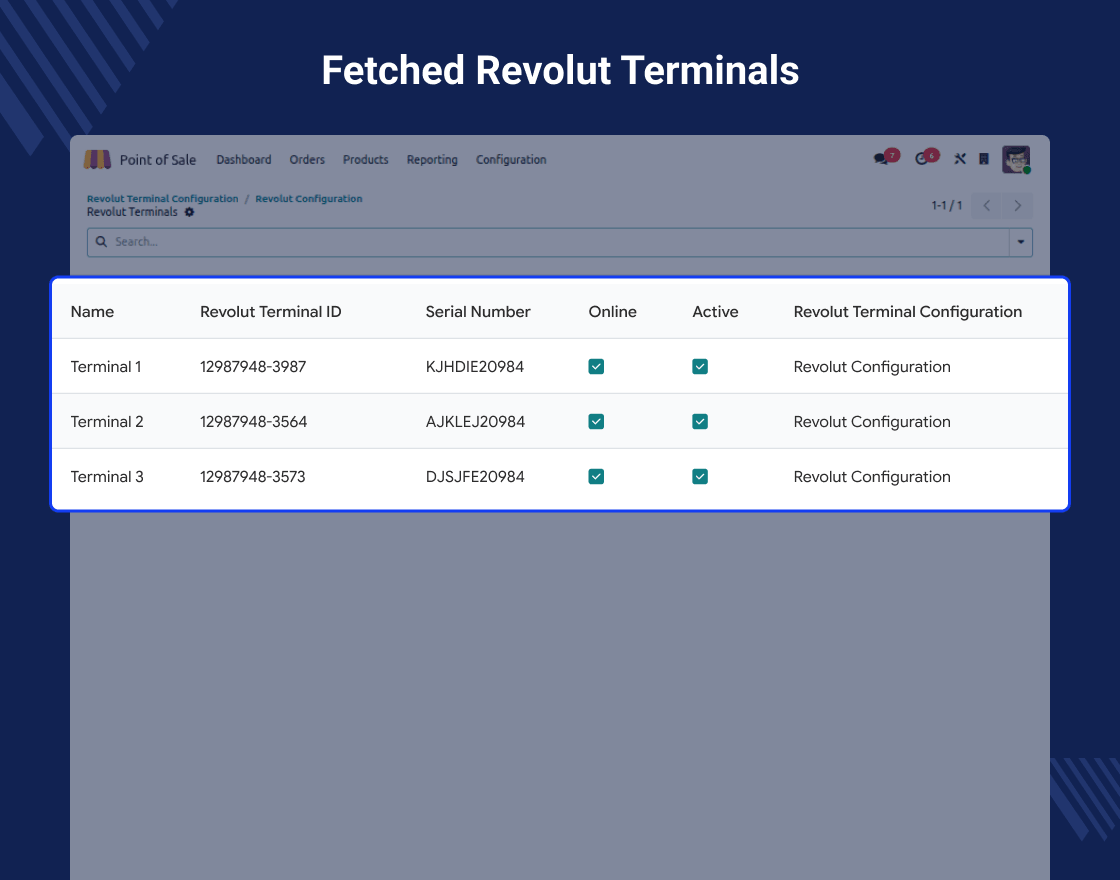Click the Revolut Terminals page title
Image resolution: width=1120 pixels, height=880 pixels.
point(132,212)
